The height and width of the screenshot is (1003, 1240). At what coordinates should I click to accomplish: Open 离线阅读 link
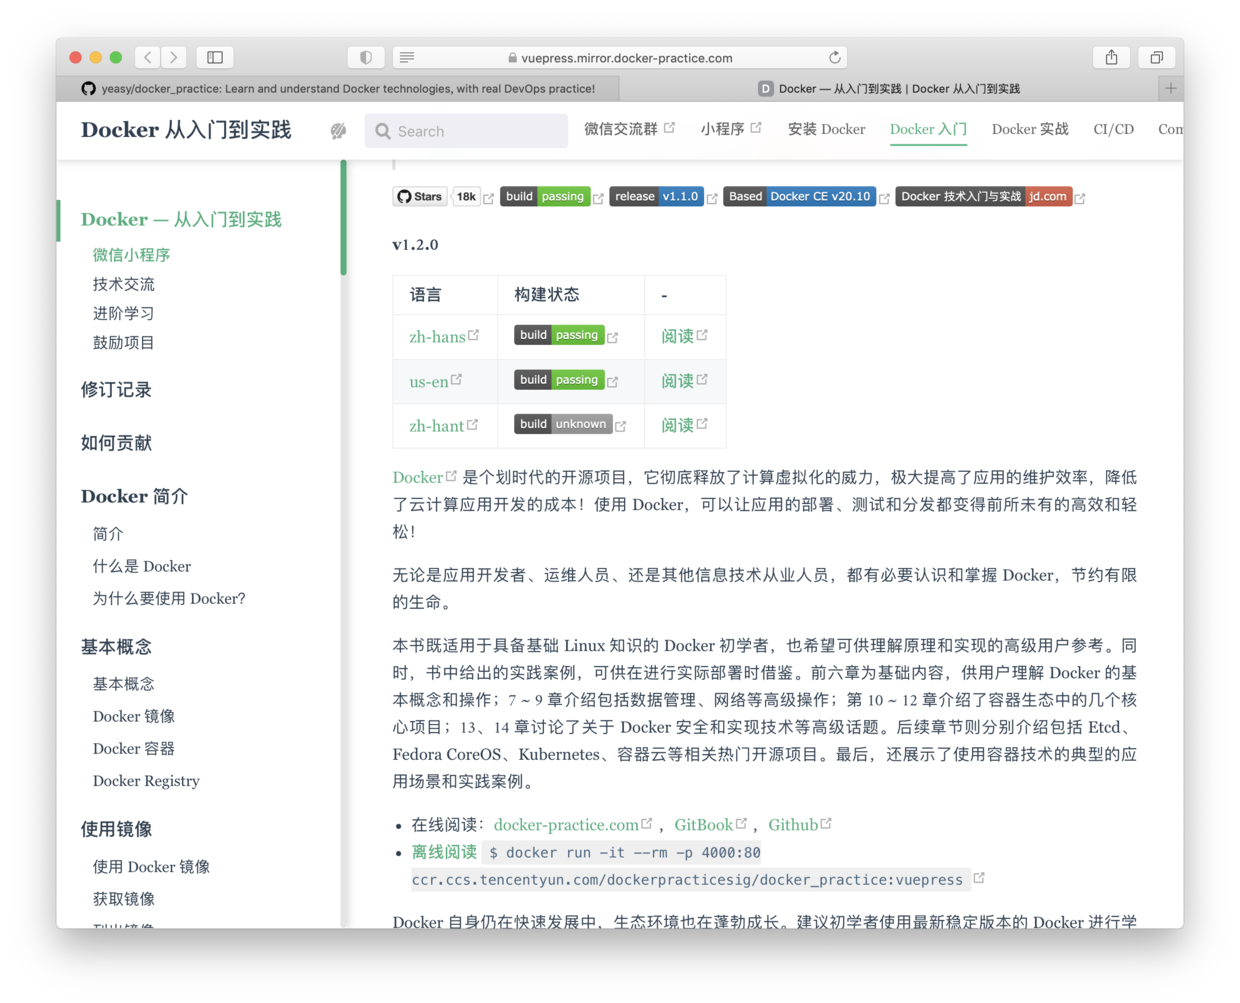click(x=444, y=852)
